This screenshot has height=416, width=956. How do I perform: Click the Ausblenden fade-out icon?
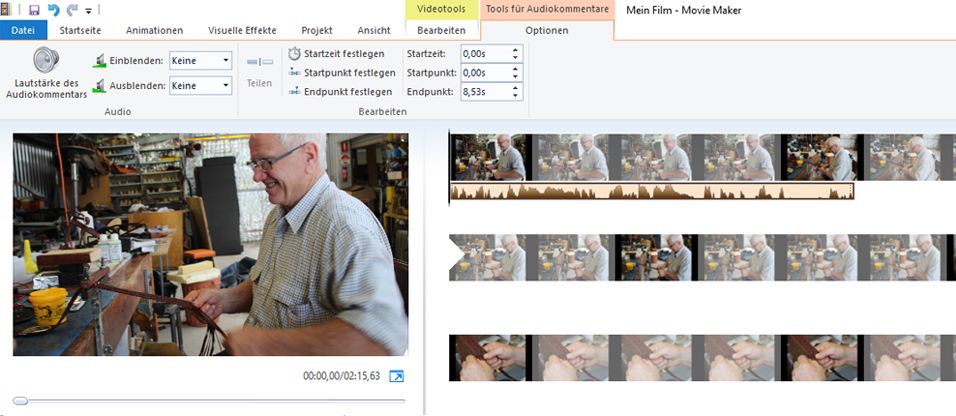pos(99,86)
